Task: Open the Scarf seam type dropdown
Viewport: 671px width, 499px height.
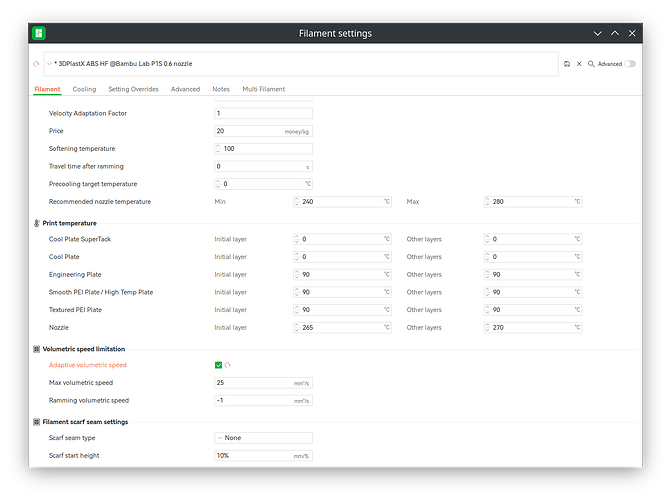Action: coord(263,438)
